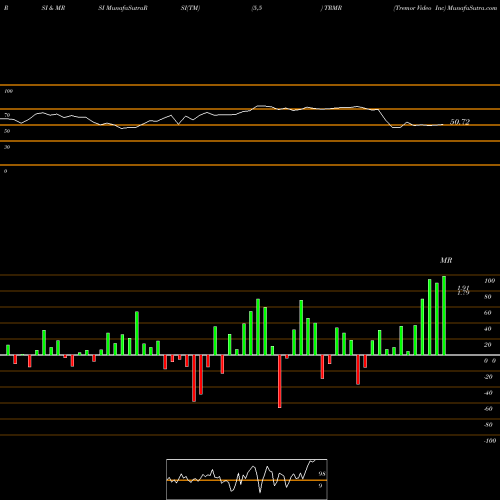The image size is (500, 500).
Task: Click the 'SI(TM)' header label
Action: [x=190, y=8]
